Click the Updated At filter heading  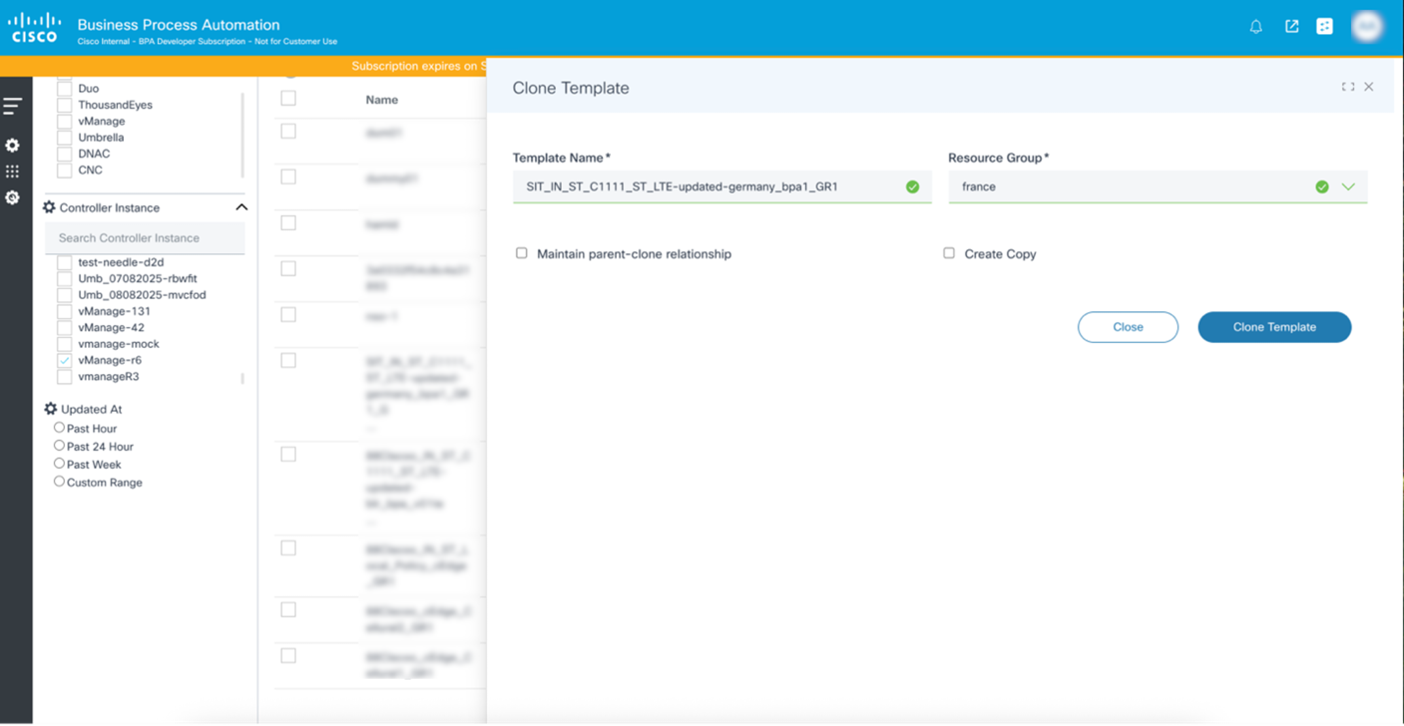[x=91, y=409]
